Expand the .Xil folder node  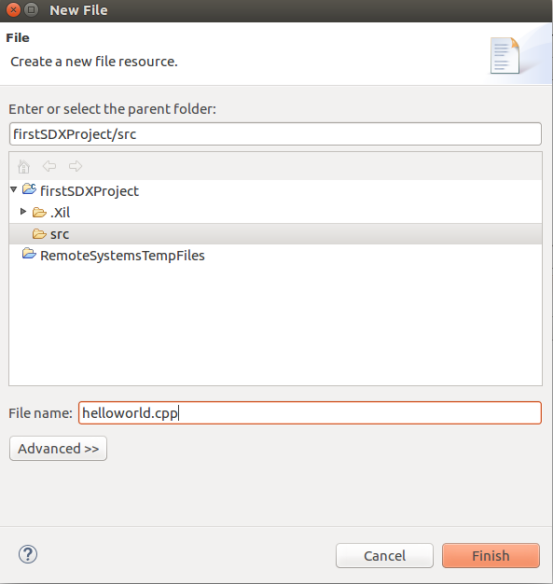pyautogui.click(x=23, y=212)
